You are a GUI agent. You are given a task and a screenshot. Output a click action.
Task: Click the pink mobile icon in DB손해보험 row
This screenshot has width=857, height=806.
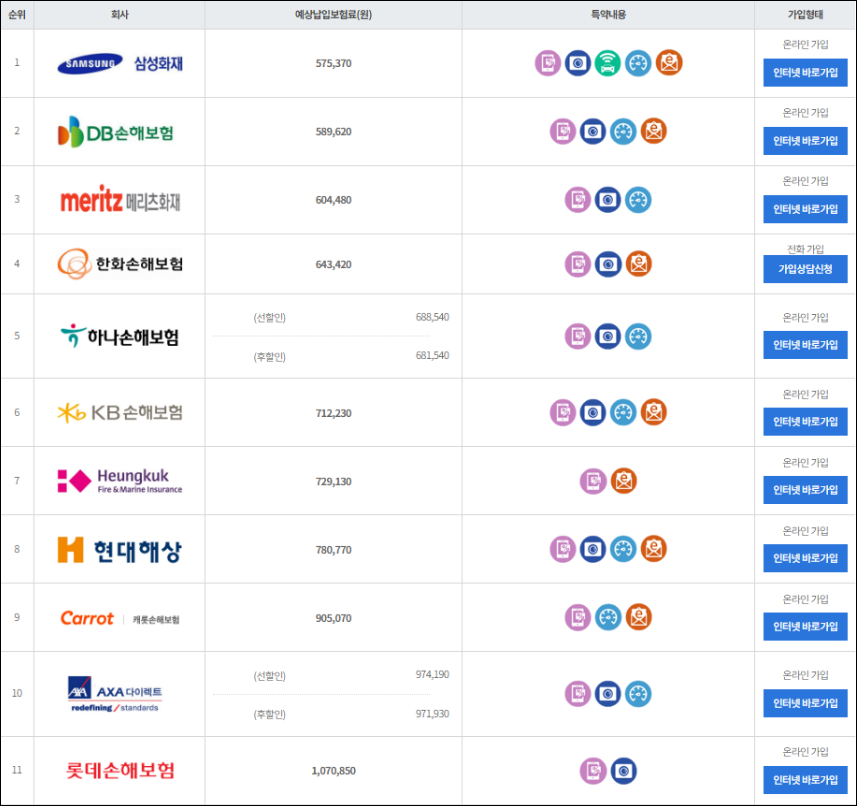(562, 131)
